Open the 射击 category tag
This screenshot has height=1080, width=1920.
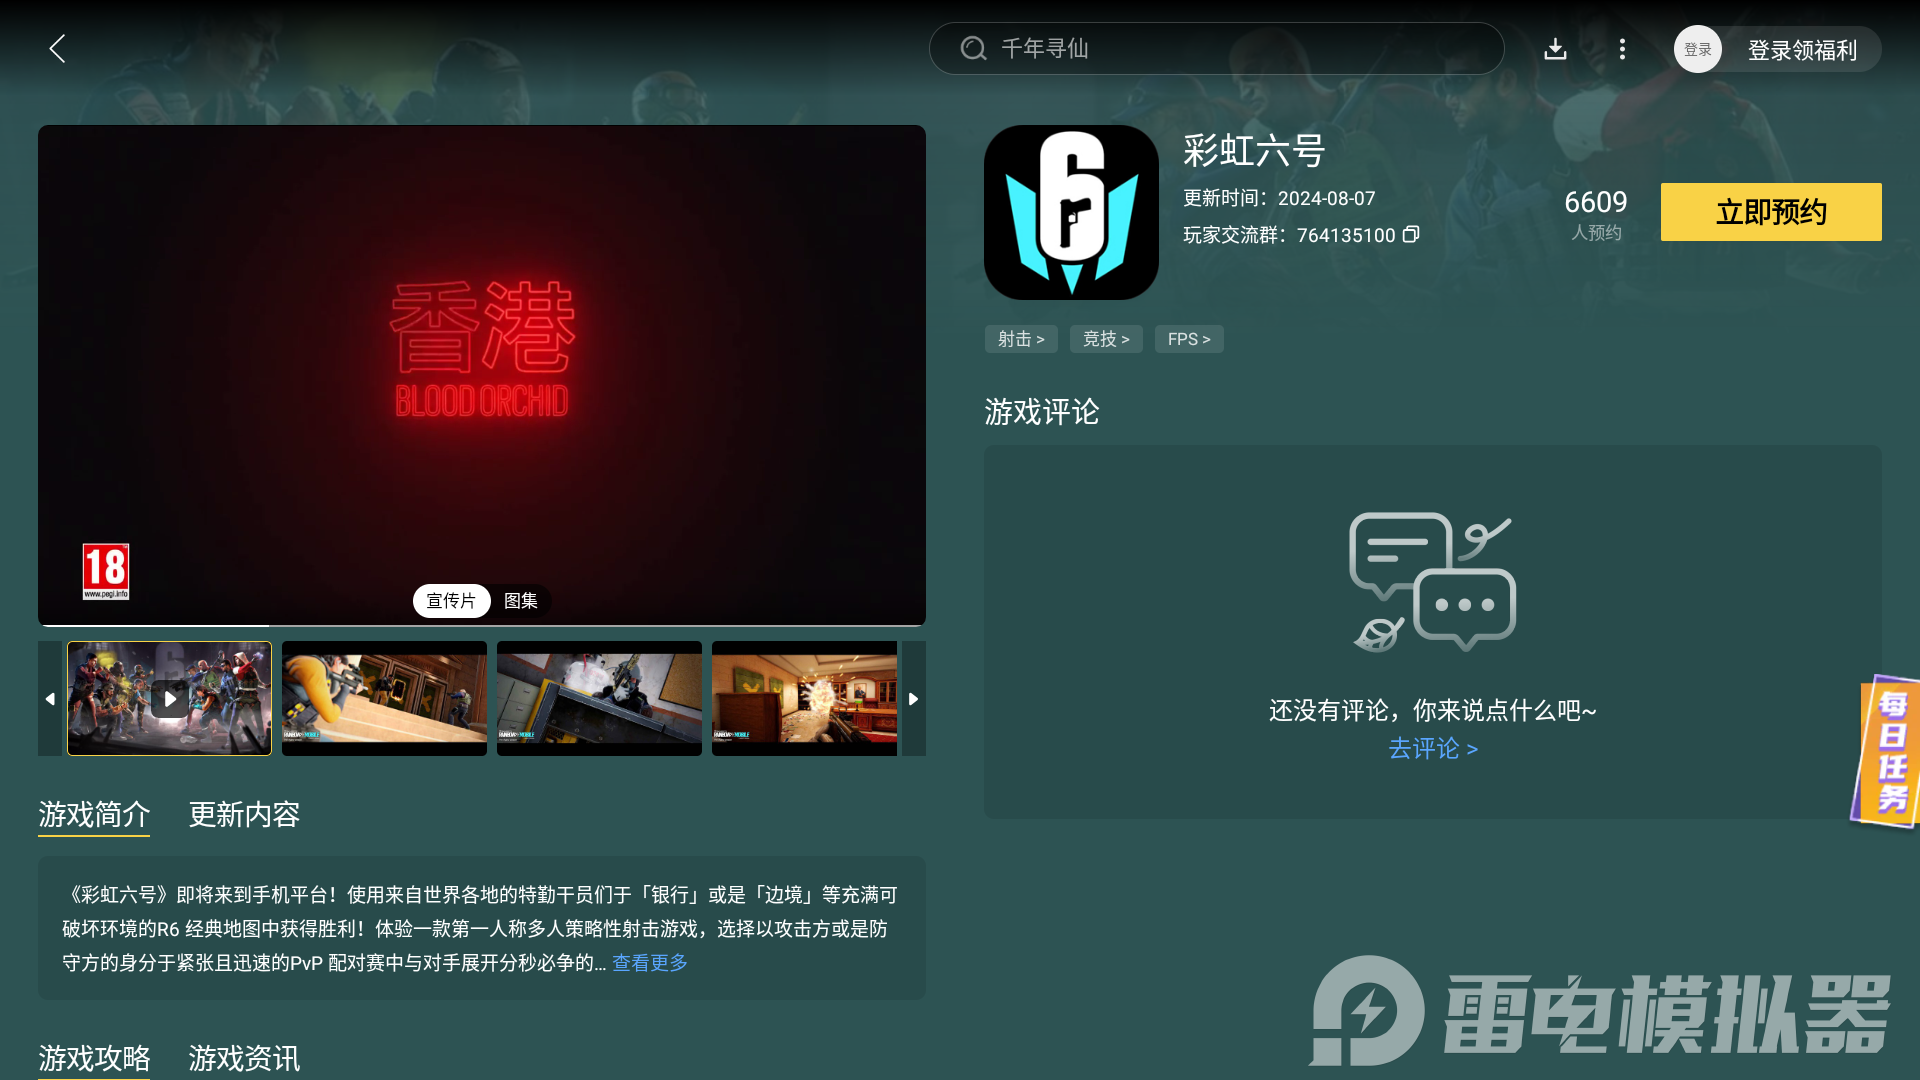pos(1020,339)
